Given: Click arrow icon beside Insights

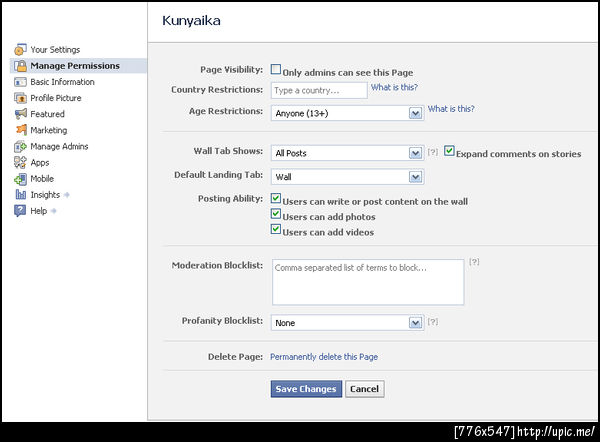Looking at the screenshot, I should [x=67, y=195].
